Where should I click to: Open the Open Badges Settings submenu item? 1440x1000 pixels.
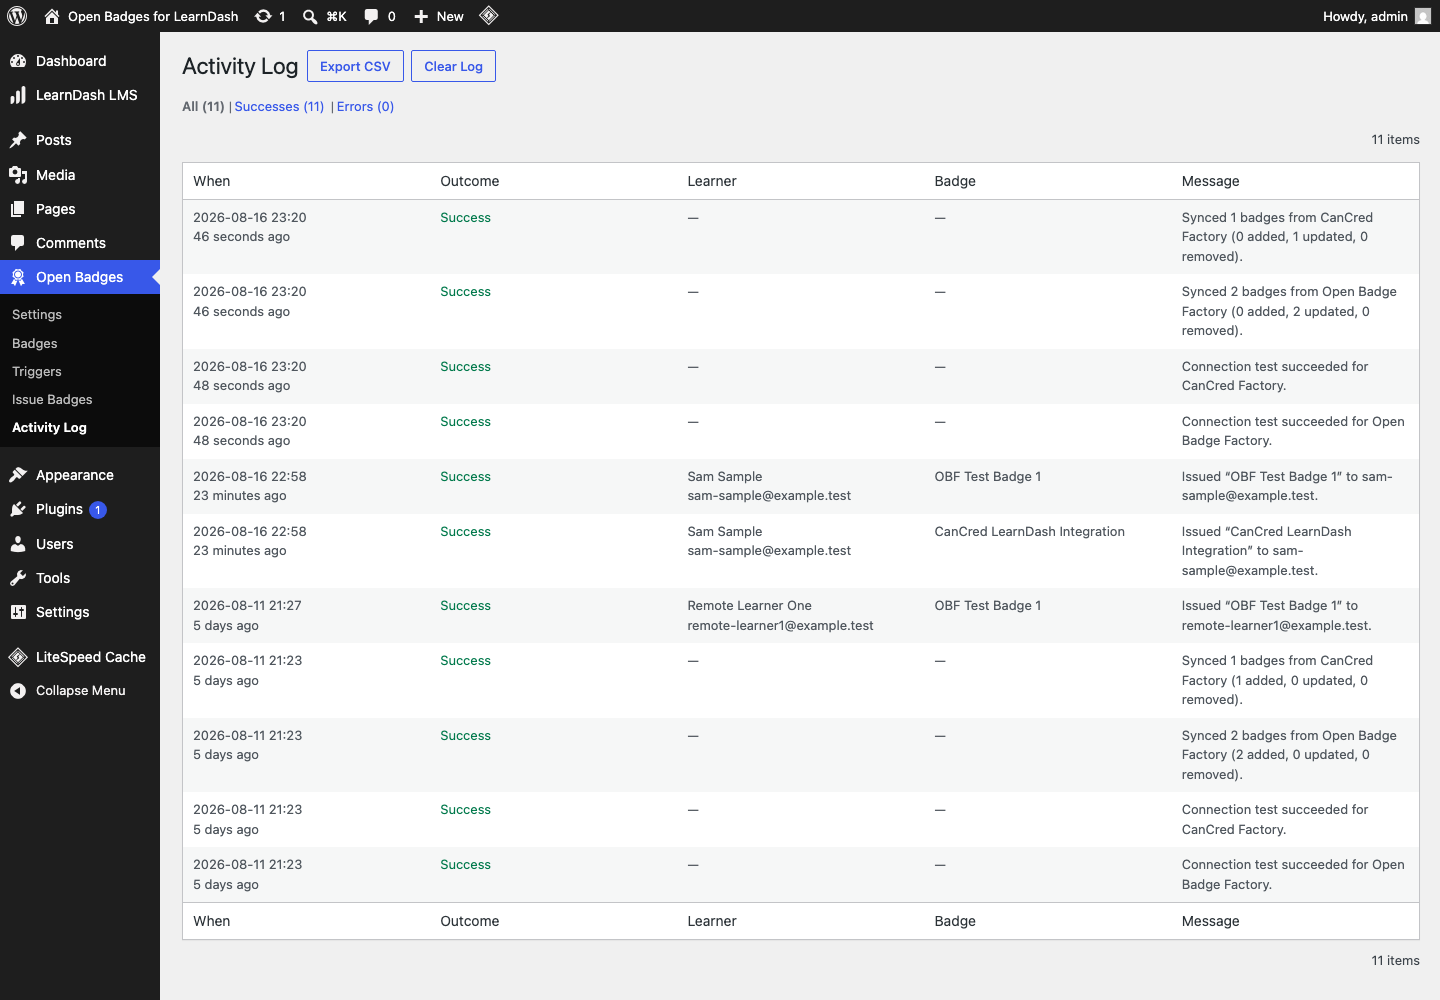coord(37,314)
